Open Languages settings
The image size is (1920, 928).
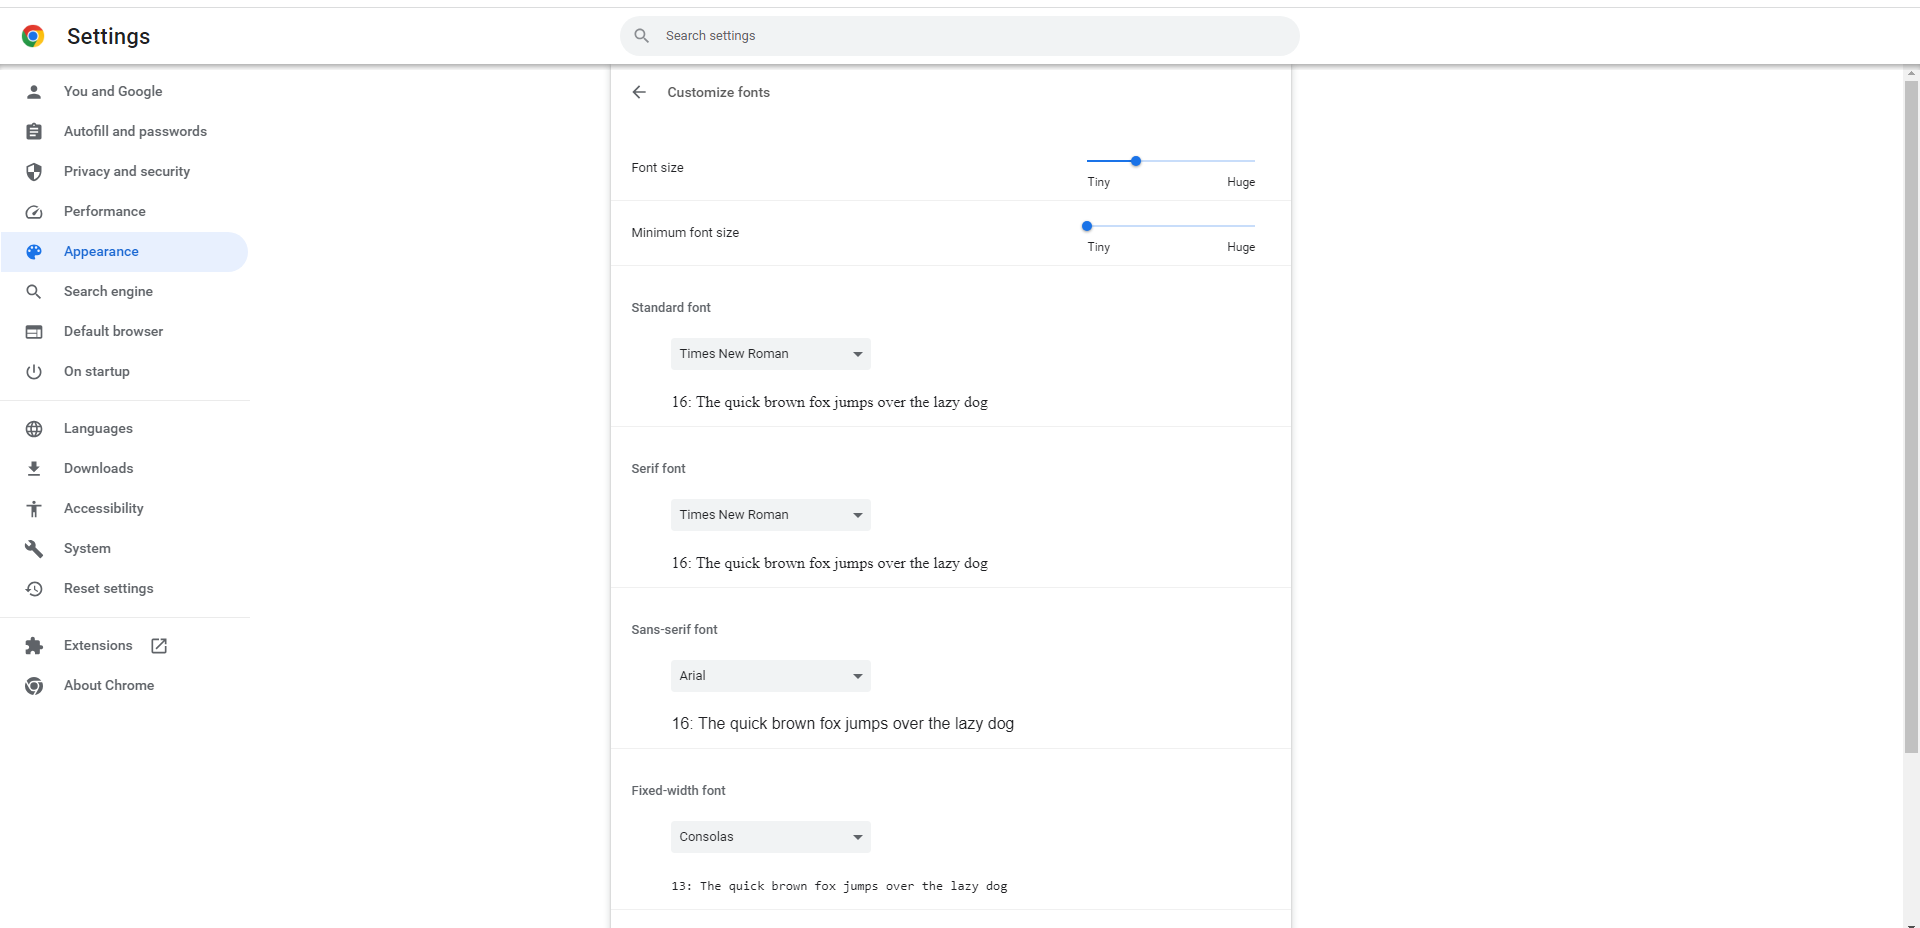click(125, 428)
